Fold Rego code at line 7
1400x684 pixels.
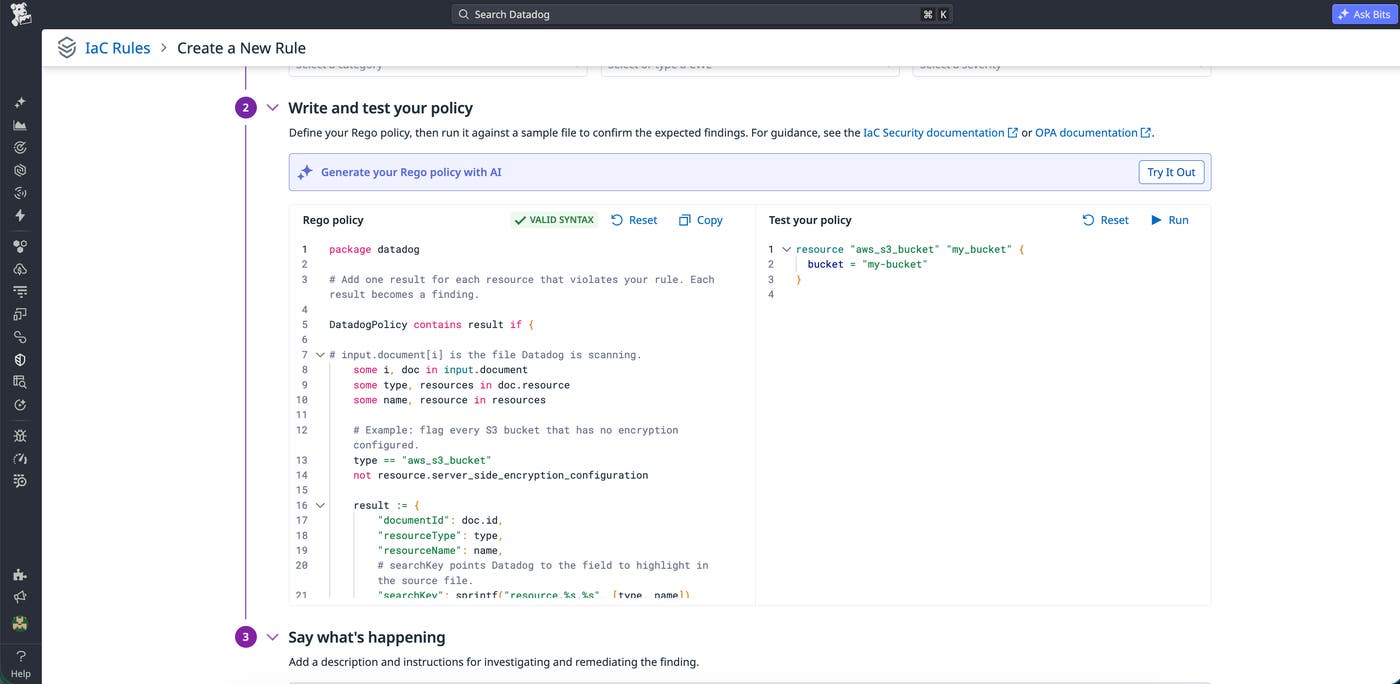tap(320, 355)
